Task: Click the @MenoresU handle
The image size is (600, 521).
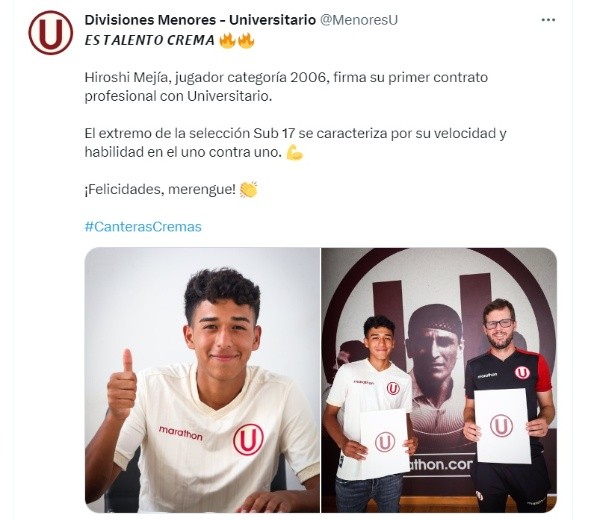Action: click(x=359, y=20)
